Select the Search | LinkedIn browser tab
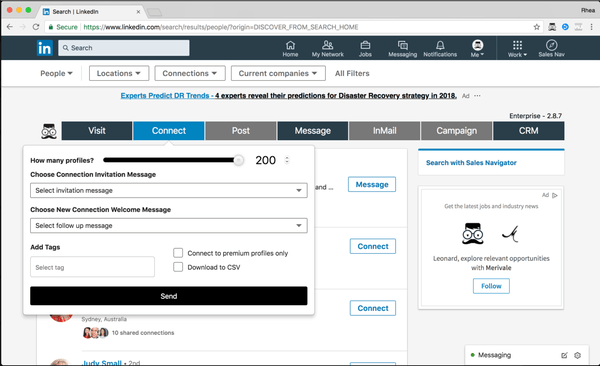Viewport: 600px width, 366px height. [91, 11]
